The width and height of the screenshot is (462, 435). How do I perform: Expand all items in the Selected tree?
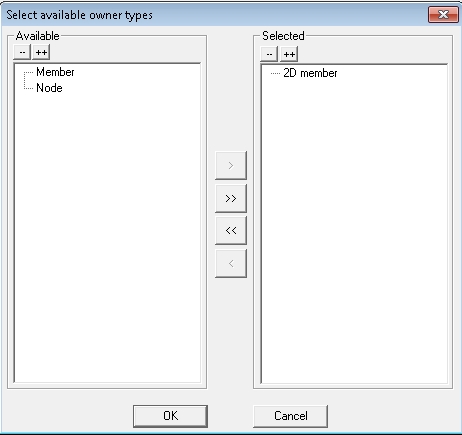[289, 54]
